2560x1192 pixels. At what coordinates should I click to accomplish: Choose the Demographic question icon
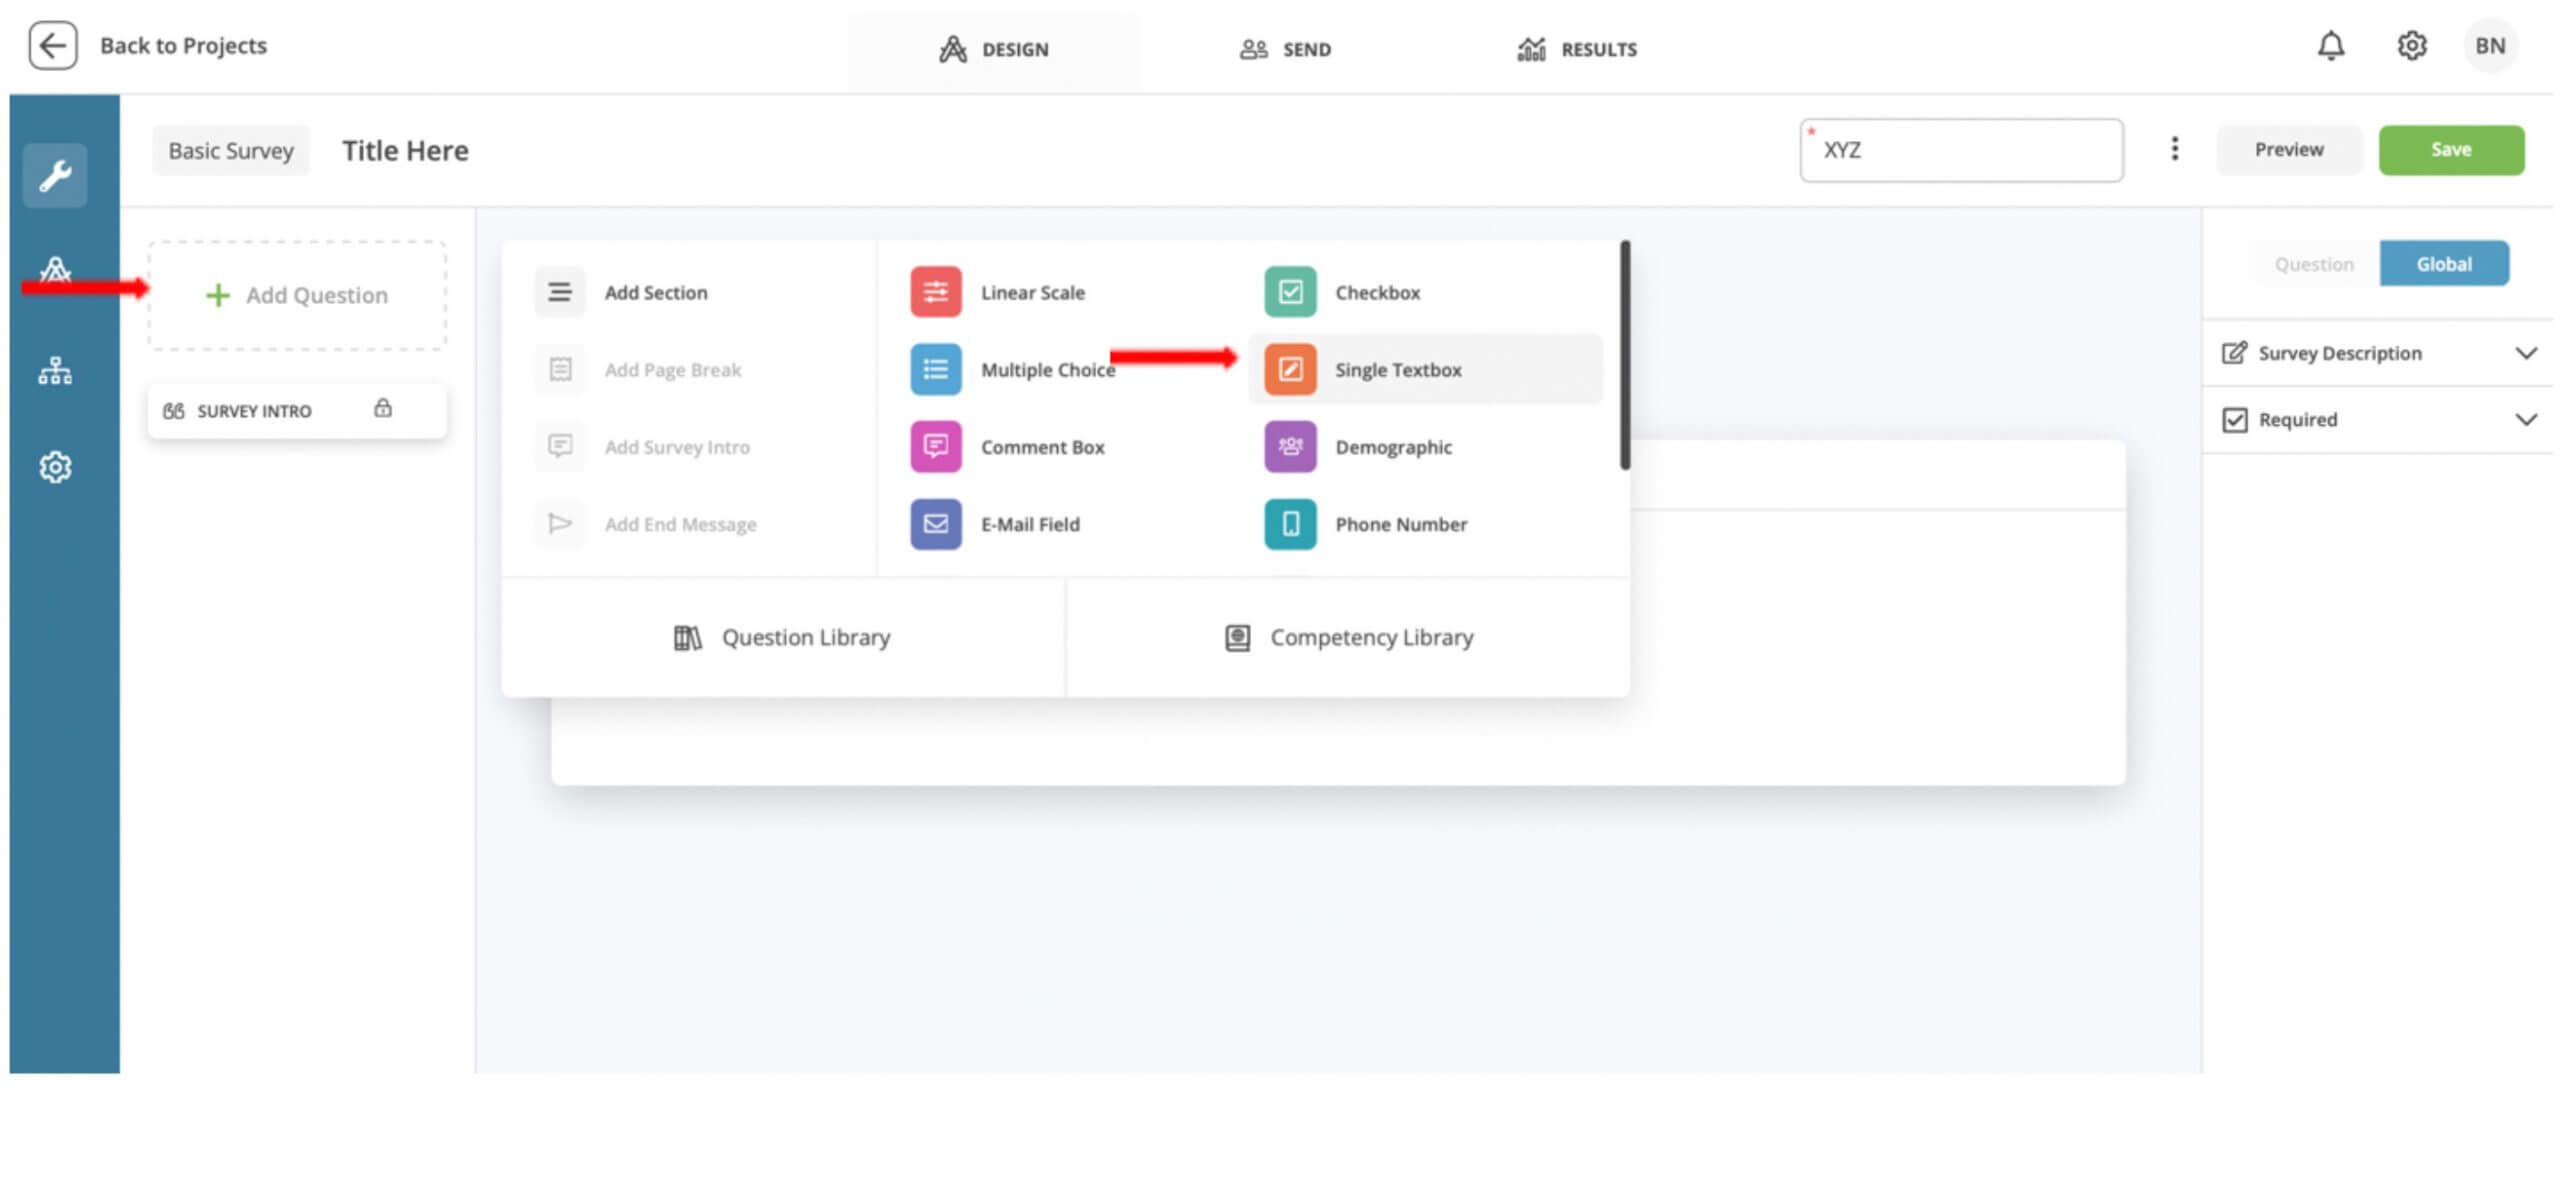1290,446
